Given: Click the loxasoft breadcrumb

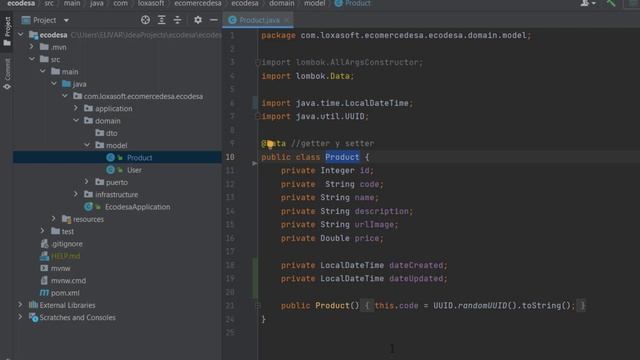Looking at the screenshot, I should (x=151, y=4).
